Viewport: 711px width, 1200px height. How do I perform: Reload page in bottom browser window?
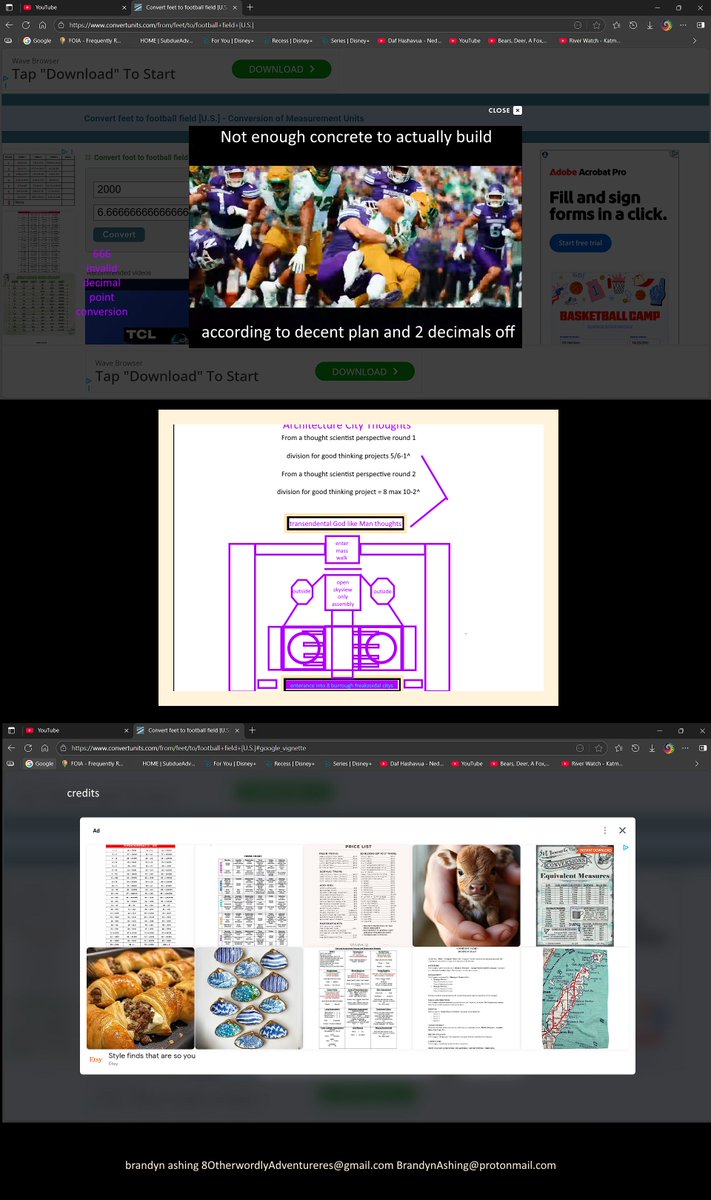pos(27,748)
